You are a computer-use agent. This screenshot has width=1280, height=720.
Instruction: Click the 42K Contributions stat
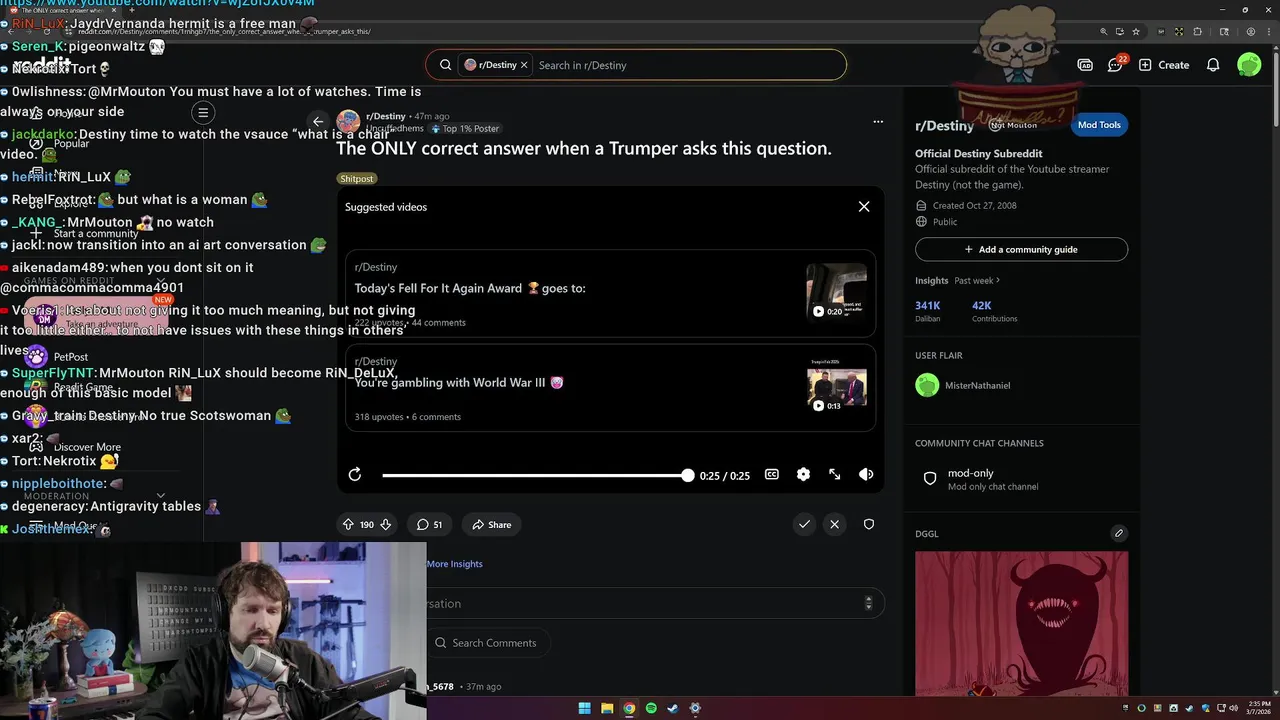(x=994, y=311)
